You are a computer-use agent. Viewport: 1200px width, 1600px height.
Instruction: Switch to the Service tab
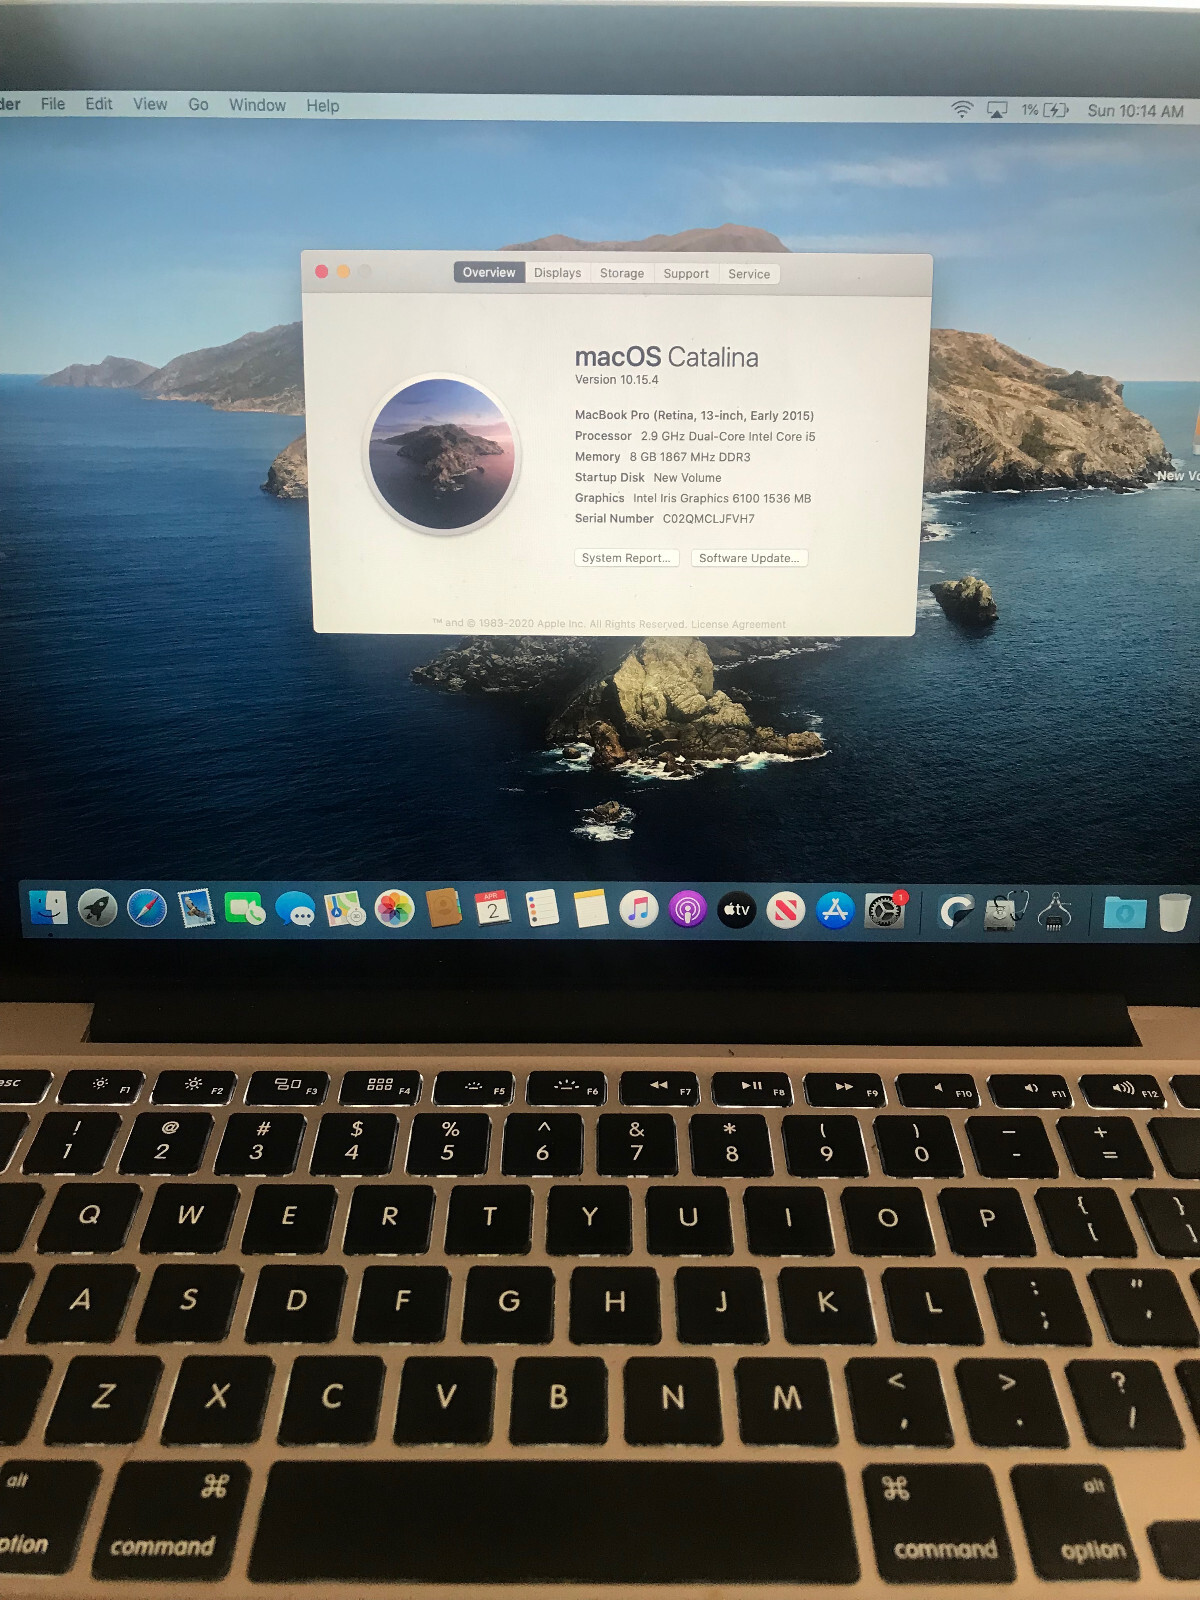pyautogui.click(x=749, y=274)
